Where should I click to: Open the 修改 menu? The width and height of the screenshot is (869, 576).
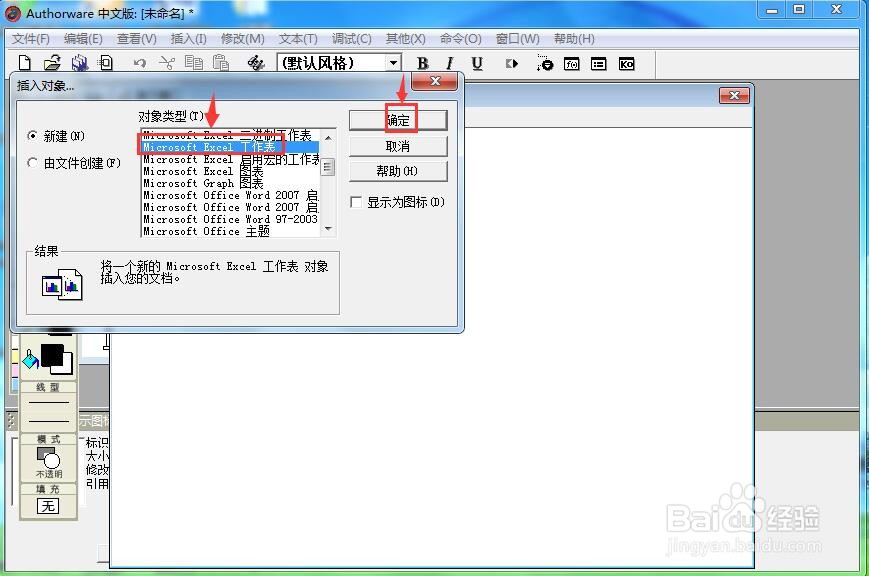tap(243, 39)
